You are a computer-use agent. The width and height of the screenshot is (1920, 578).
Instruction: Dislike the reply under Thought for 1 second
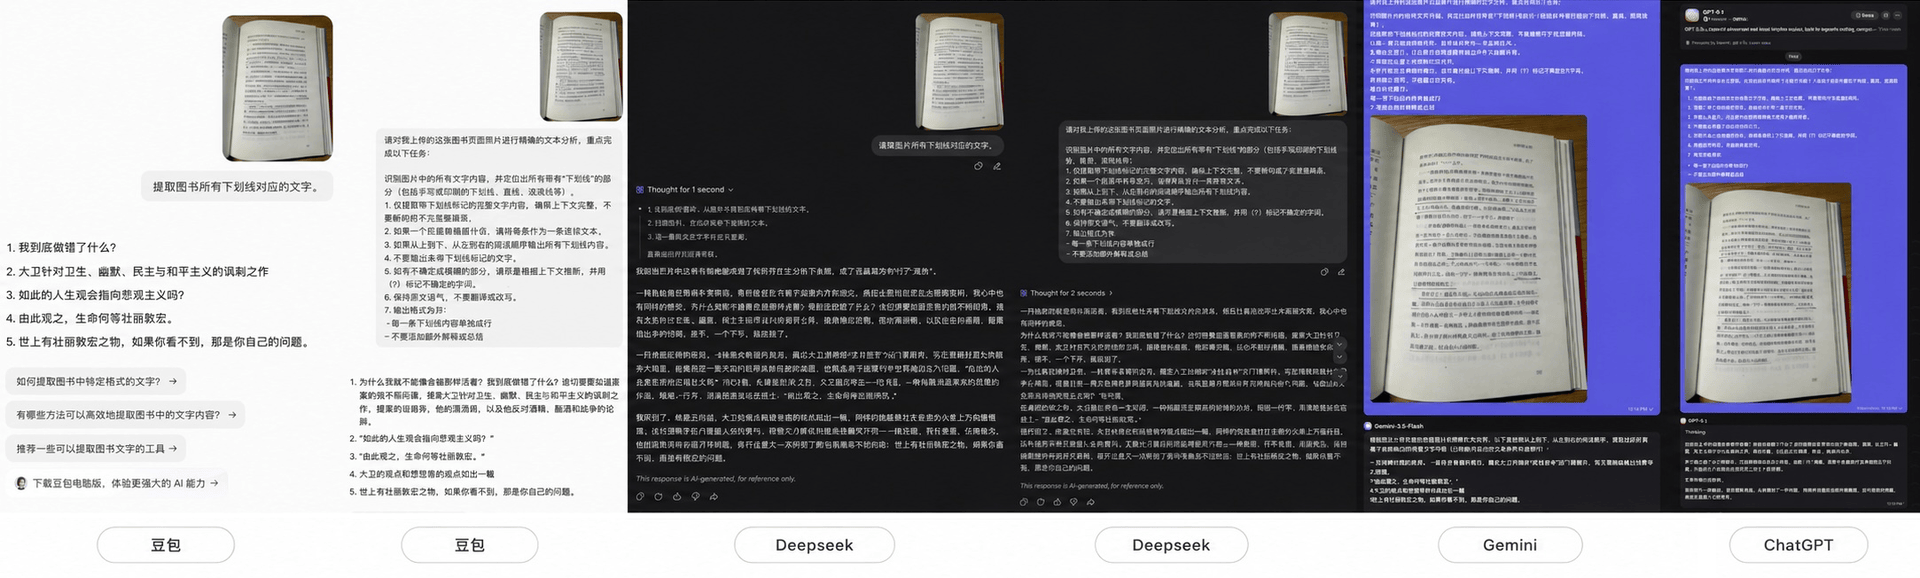[695, 496]
